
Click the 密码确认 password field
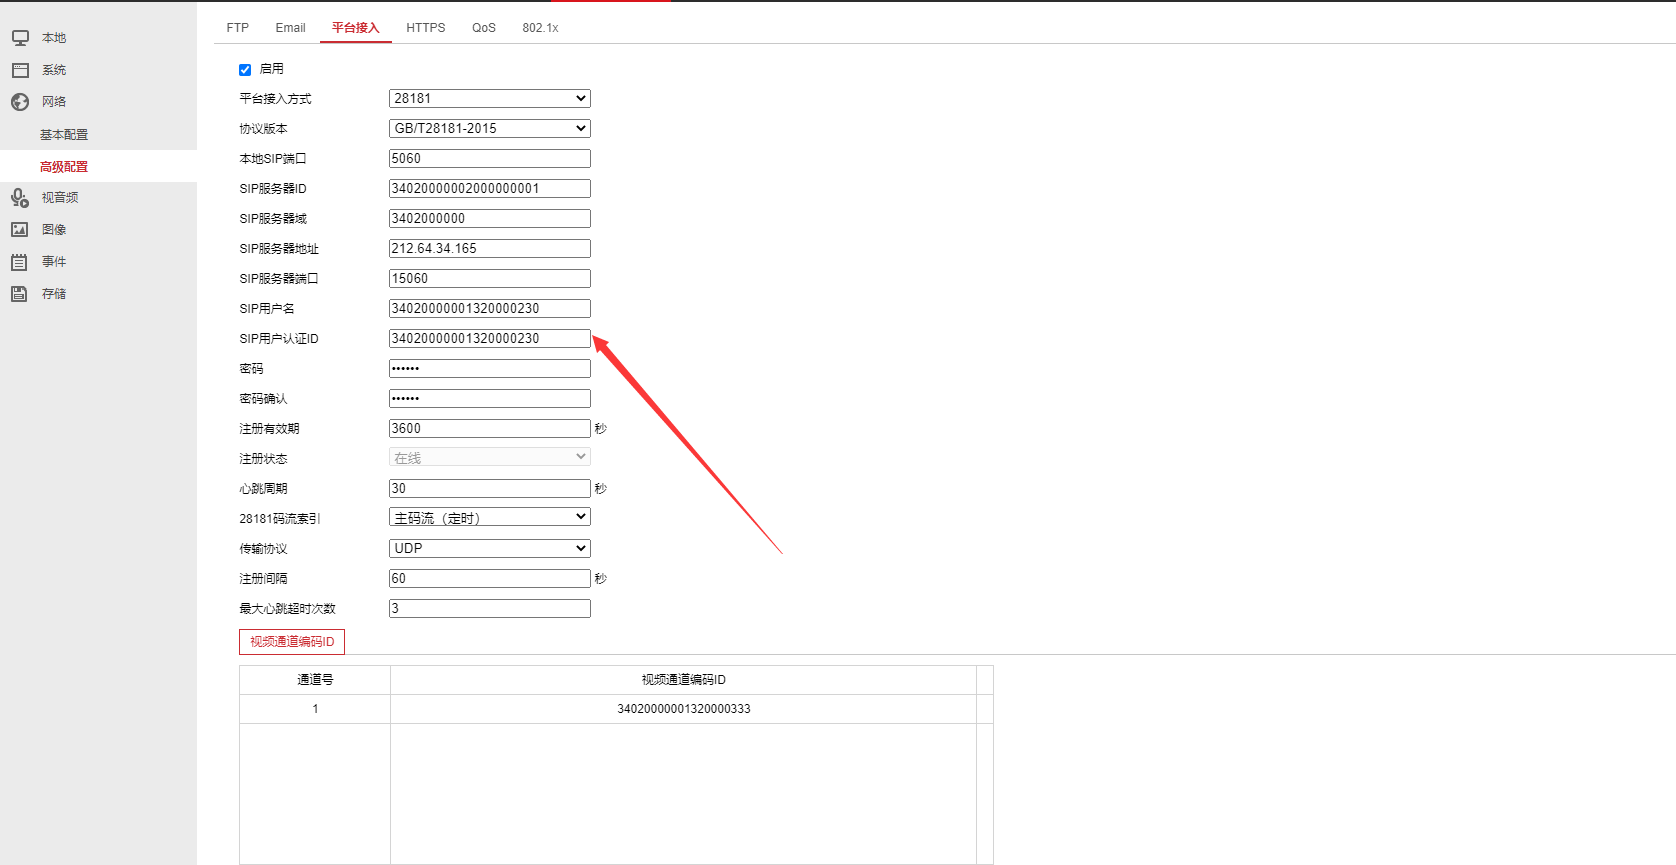pos(490,398)
